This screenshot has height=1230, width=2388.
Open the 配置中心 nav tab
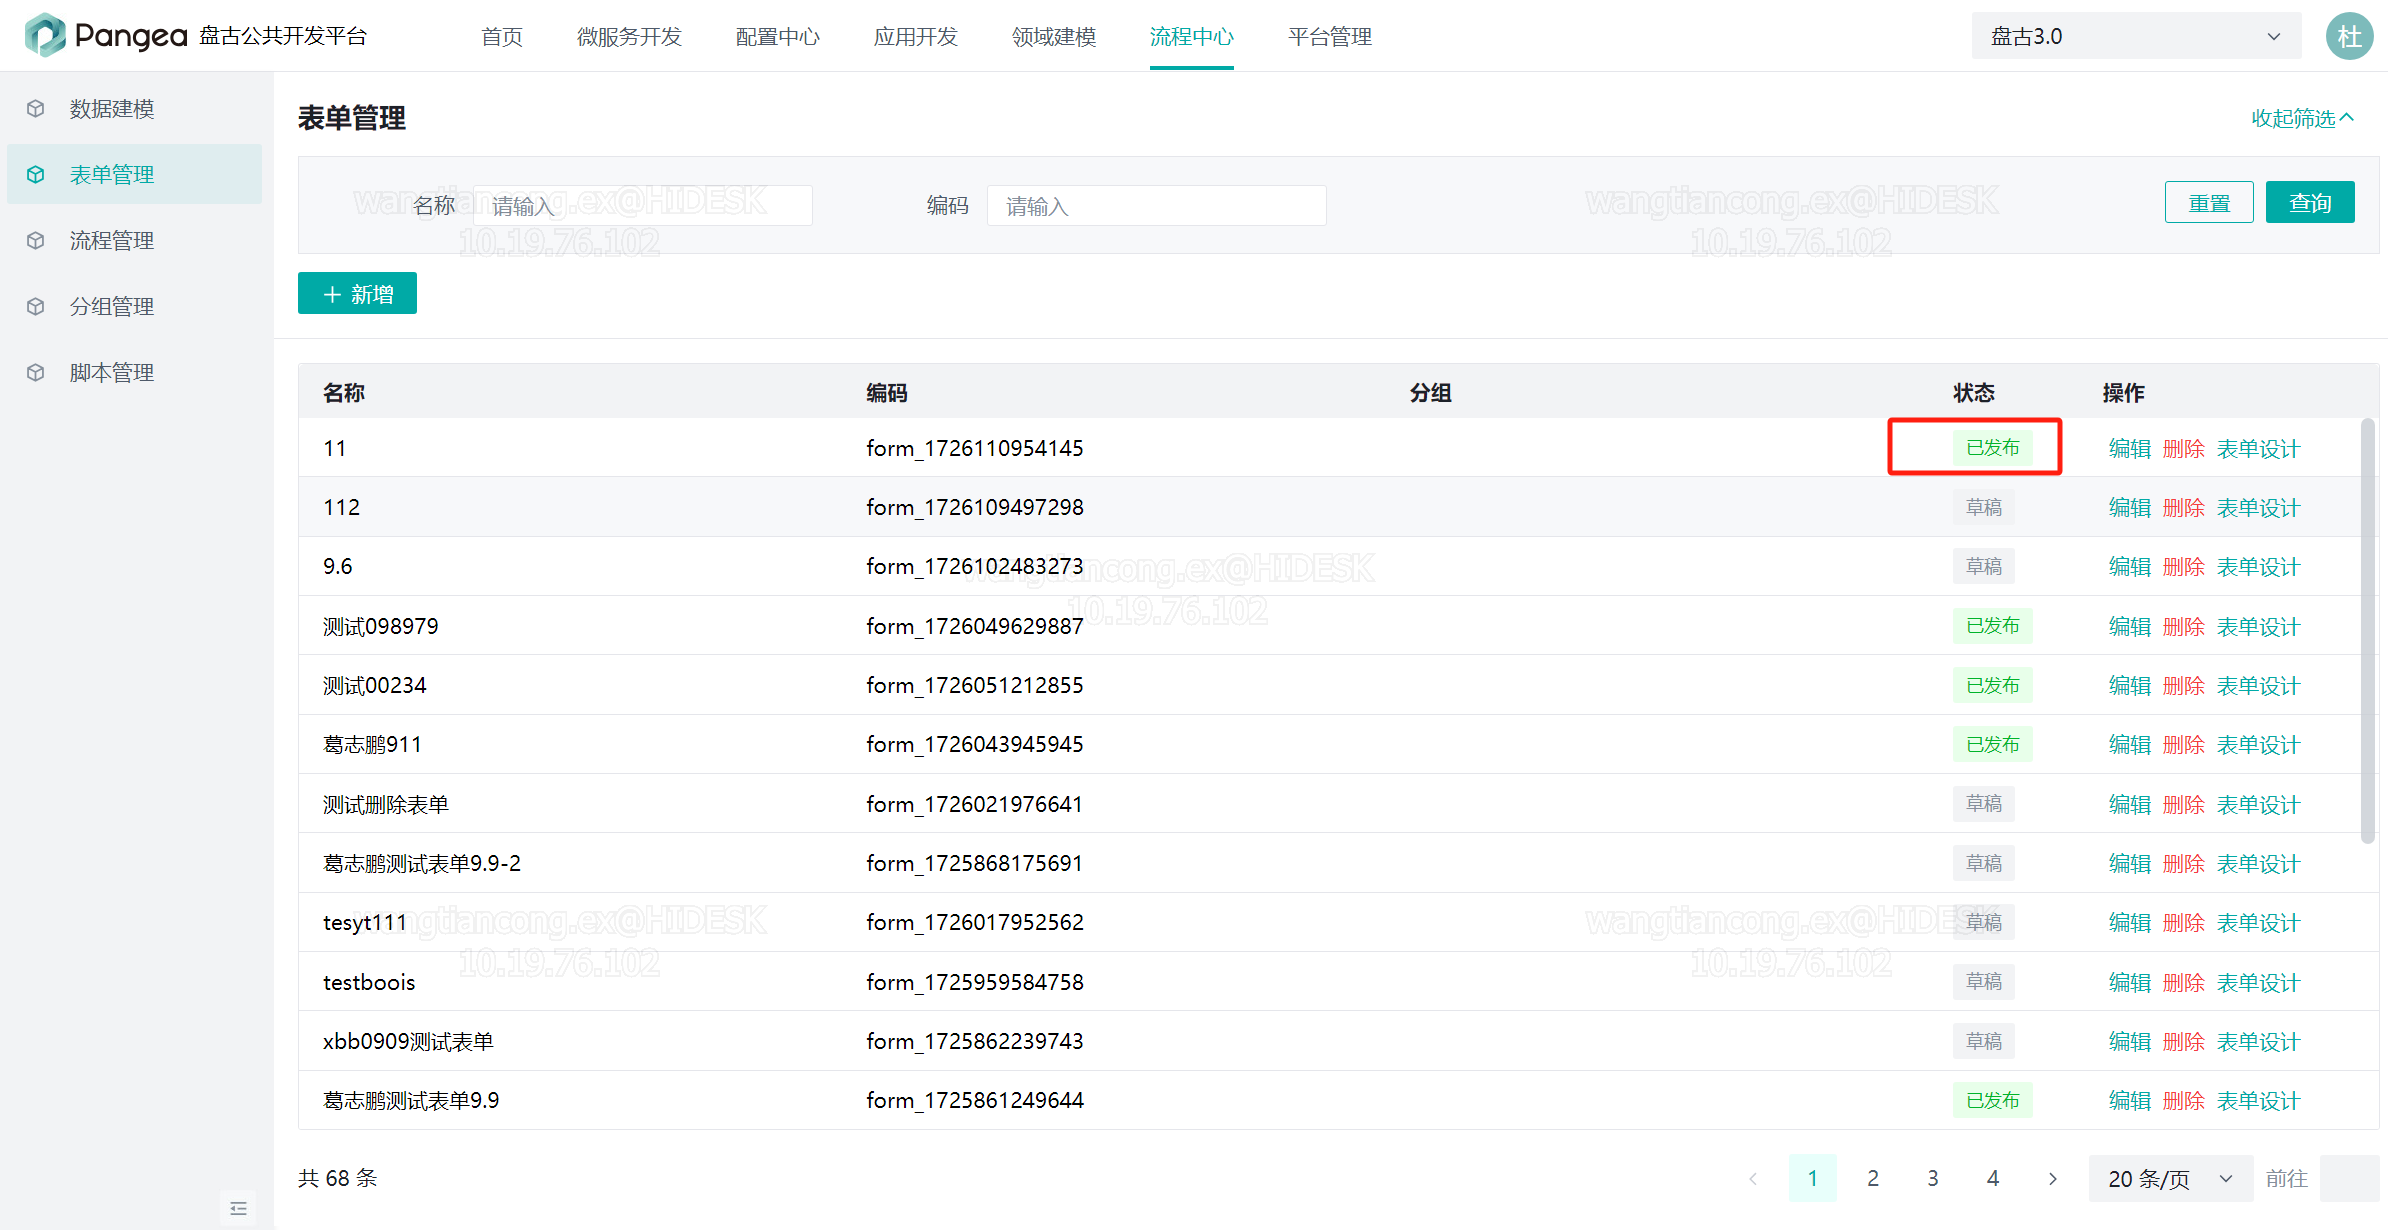tap(777, 37)
